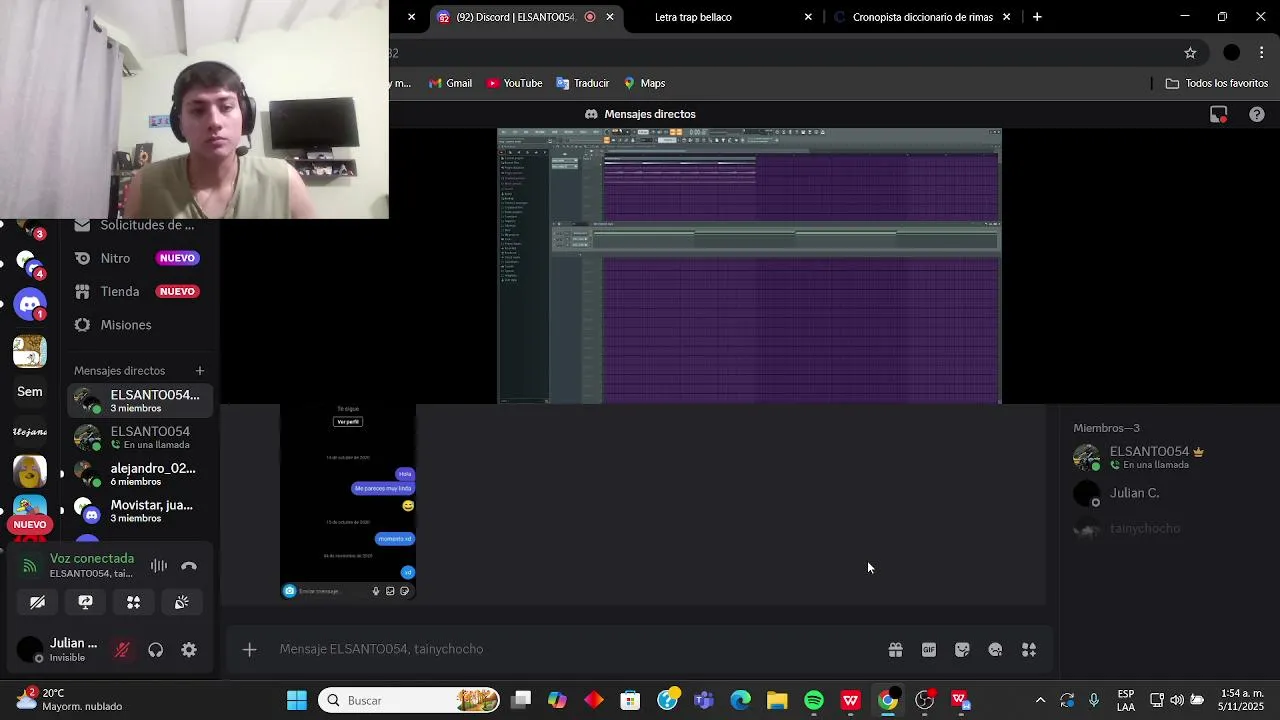The image size is (1280, 720).
Task: Add attachment with plus button
Action: click(x=249, y=650)
